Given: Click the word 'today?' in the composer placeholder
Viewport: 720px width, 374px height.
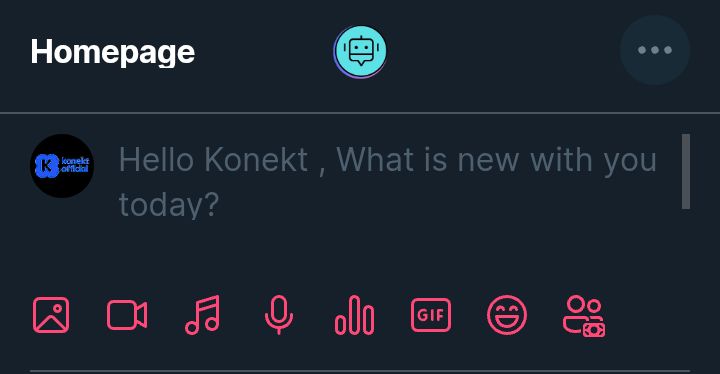Looking at the screenshot, I should click(x=169, y=204).
